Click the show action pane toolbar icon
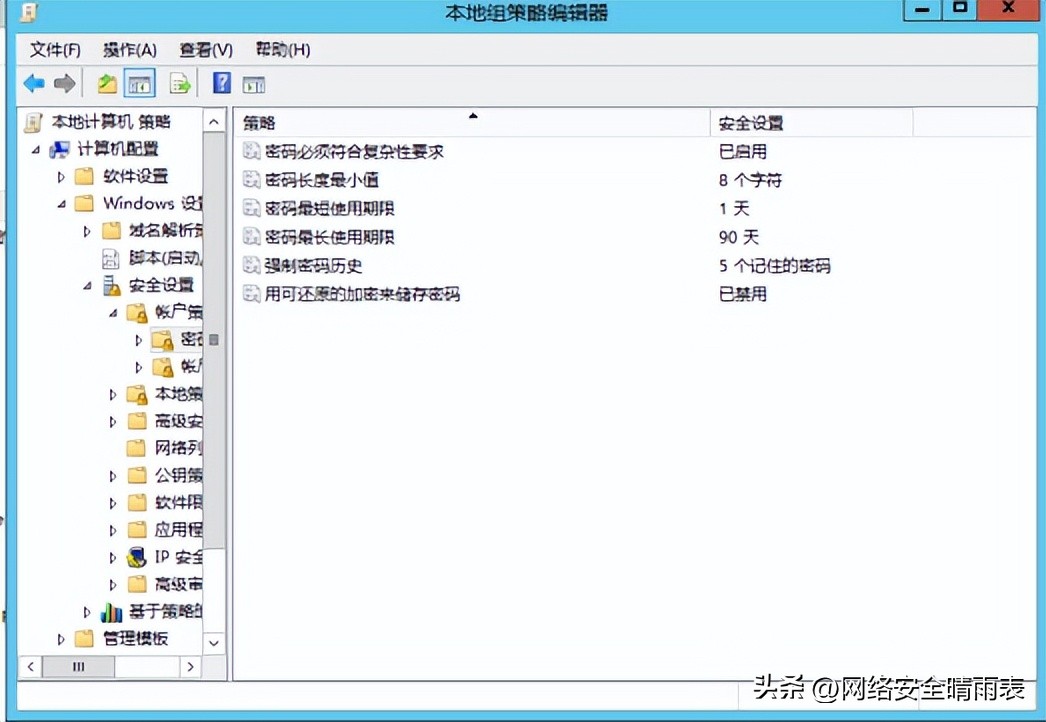This screenshot has width=1046, height=722. (x=254, y=83)
